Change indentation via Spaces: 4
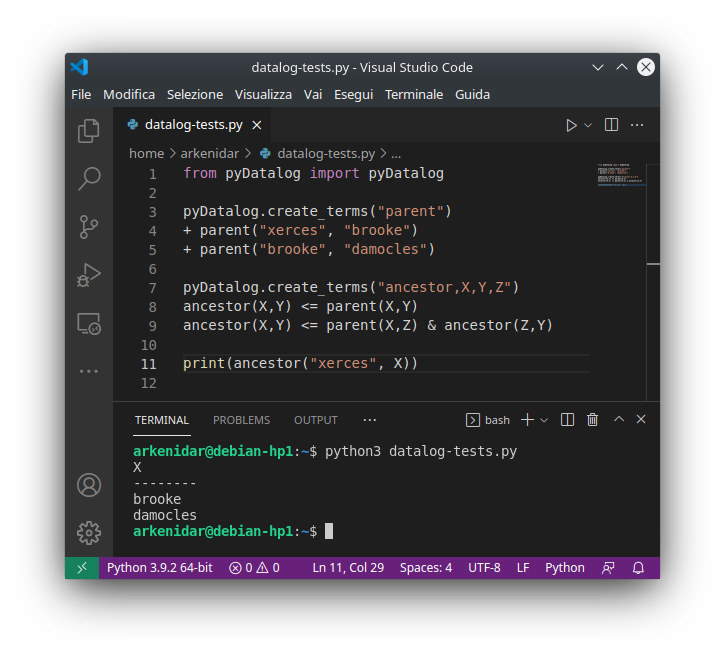The width and height of the screenshot is (725, 656). pos(426,568)
